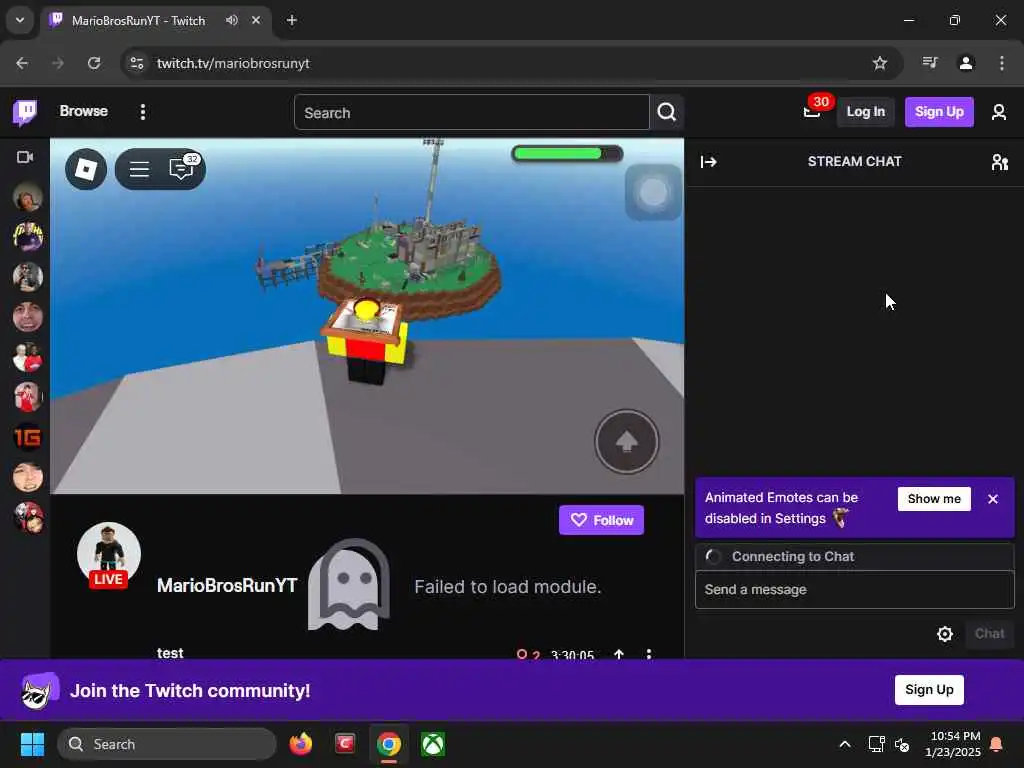Open the red C app in the taskbar

[345, 744]
